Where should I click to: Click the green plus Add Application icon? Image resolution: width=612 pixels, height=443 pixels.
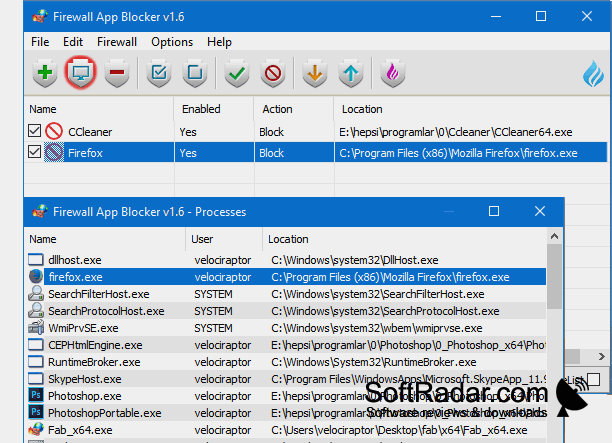(45, 73)
